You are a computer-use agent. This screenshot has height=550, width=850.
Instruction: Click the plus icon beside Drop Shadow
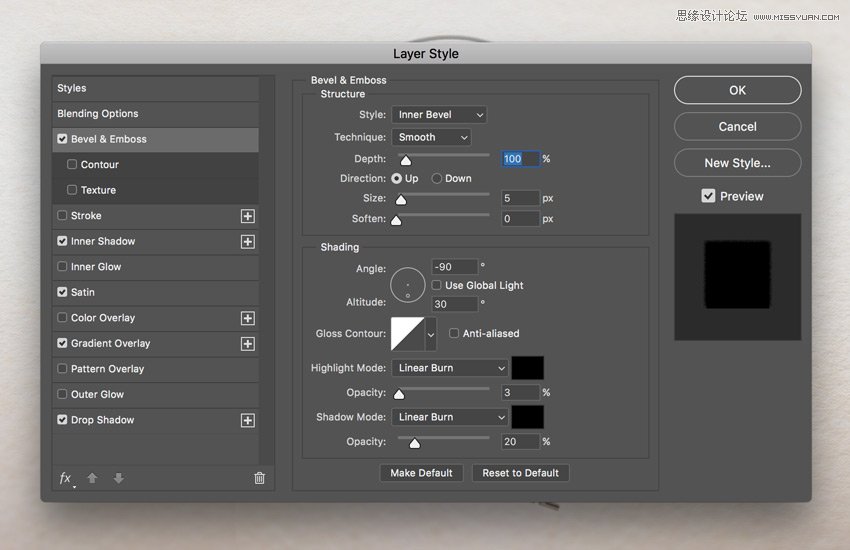(248, 421)
